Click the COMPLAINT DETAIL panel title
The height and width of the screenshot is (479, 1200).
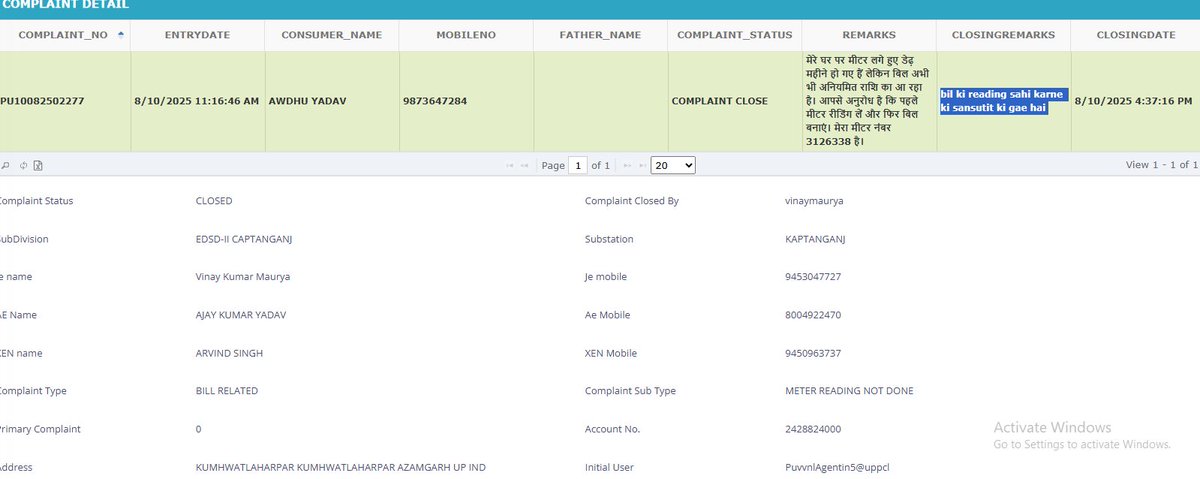65,5
